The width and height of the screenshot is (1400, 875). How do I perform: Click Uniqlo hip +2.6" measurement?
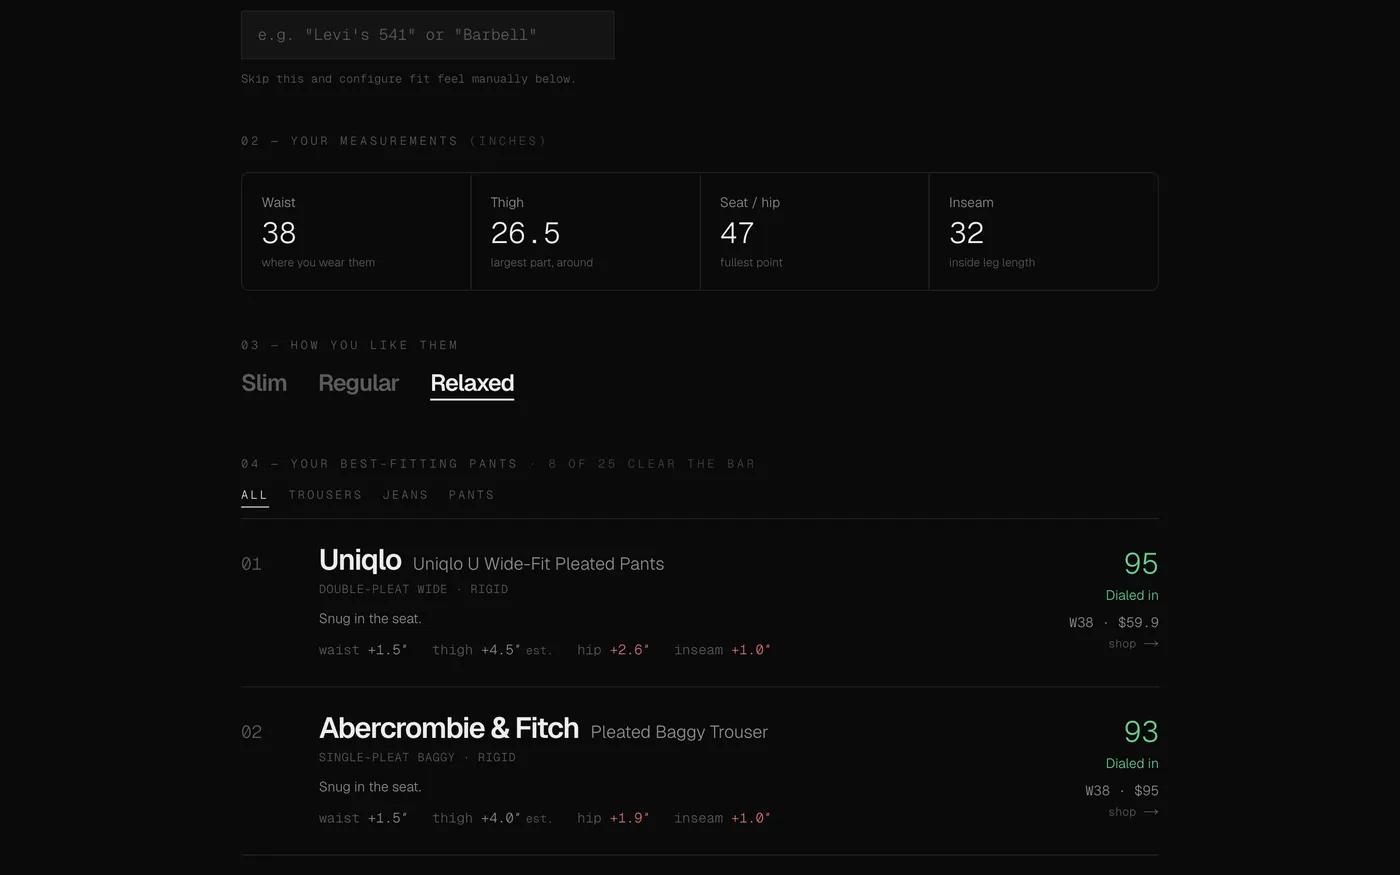tap(613, 650)
